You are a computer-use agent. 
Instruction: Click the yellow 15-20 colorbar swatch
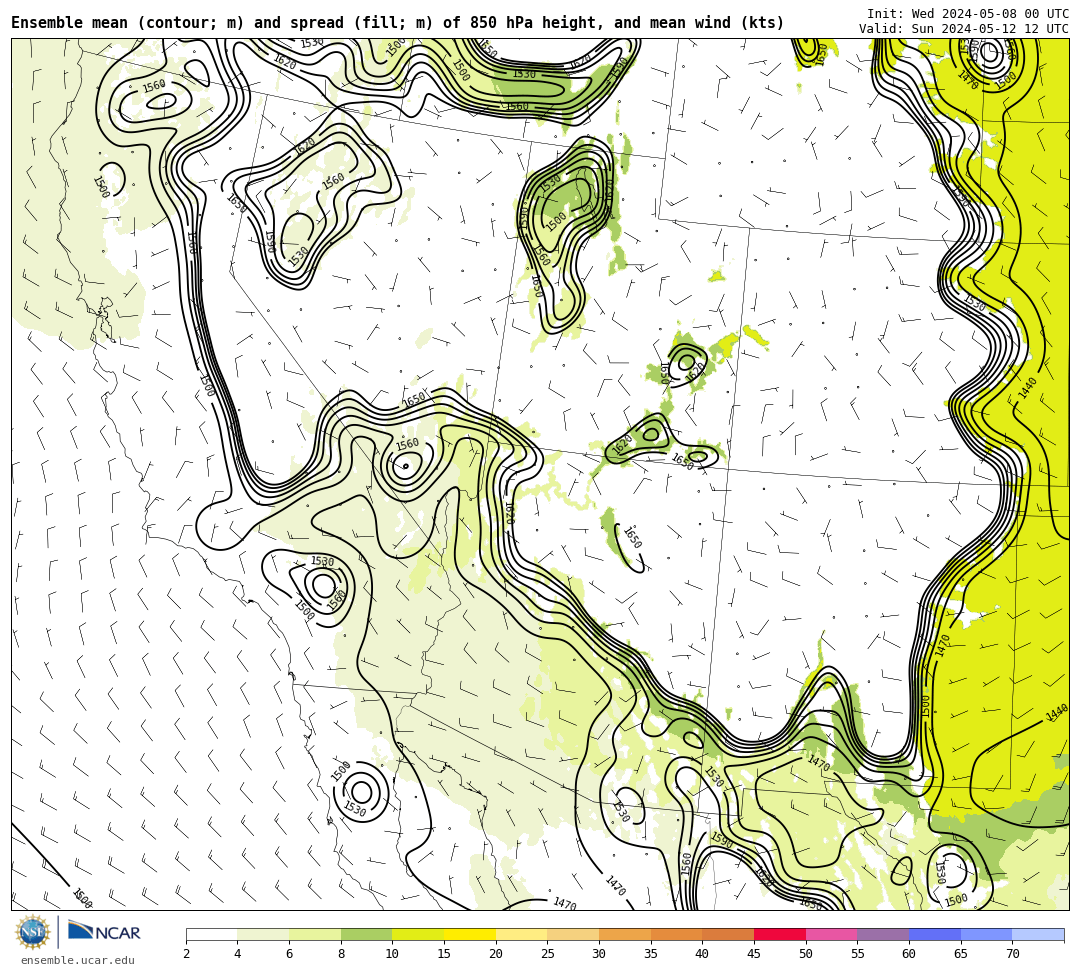[470, 934]
